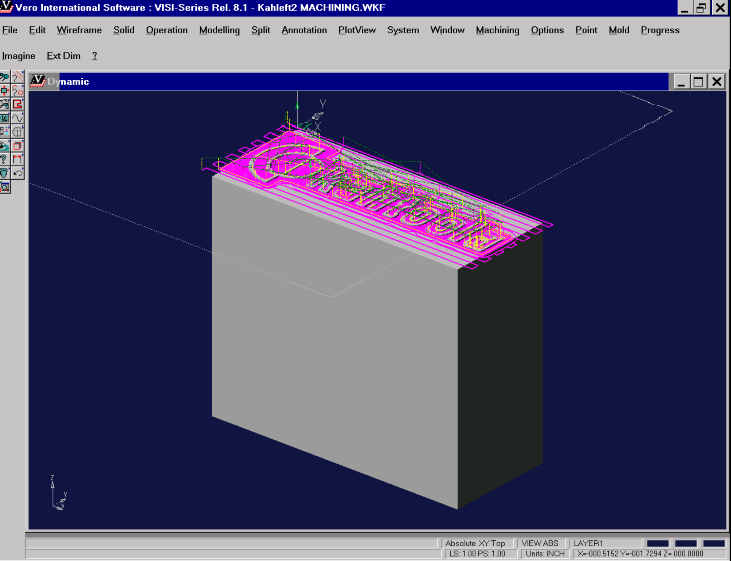Image resolution: width=731 pixels, height=561 pixels.
Task: Open the Wireframe menu
Action: pos(79,30)
